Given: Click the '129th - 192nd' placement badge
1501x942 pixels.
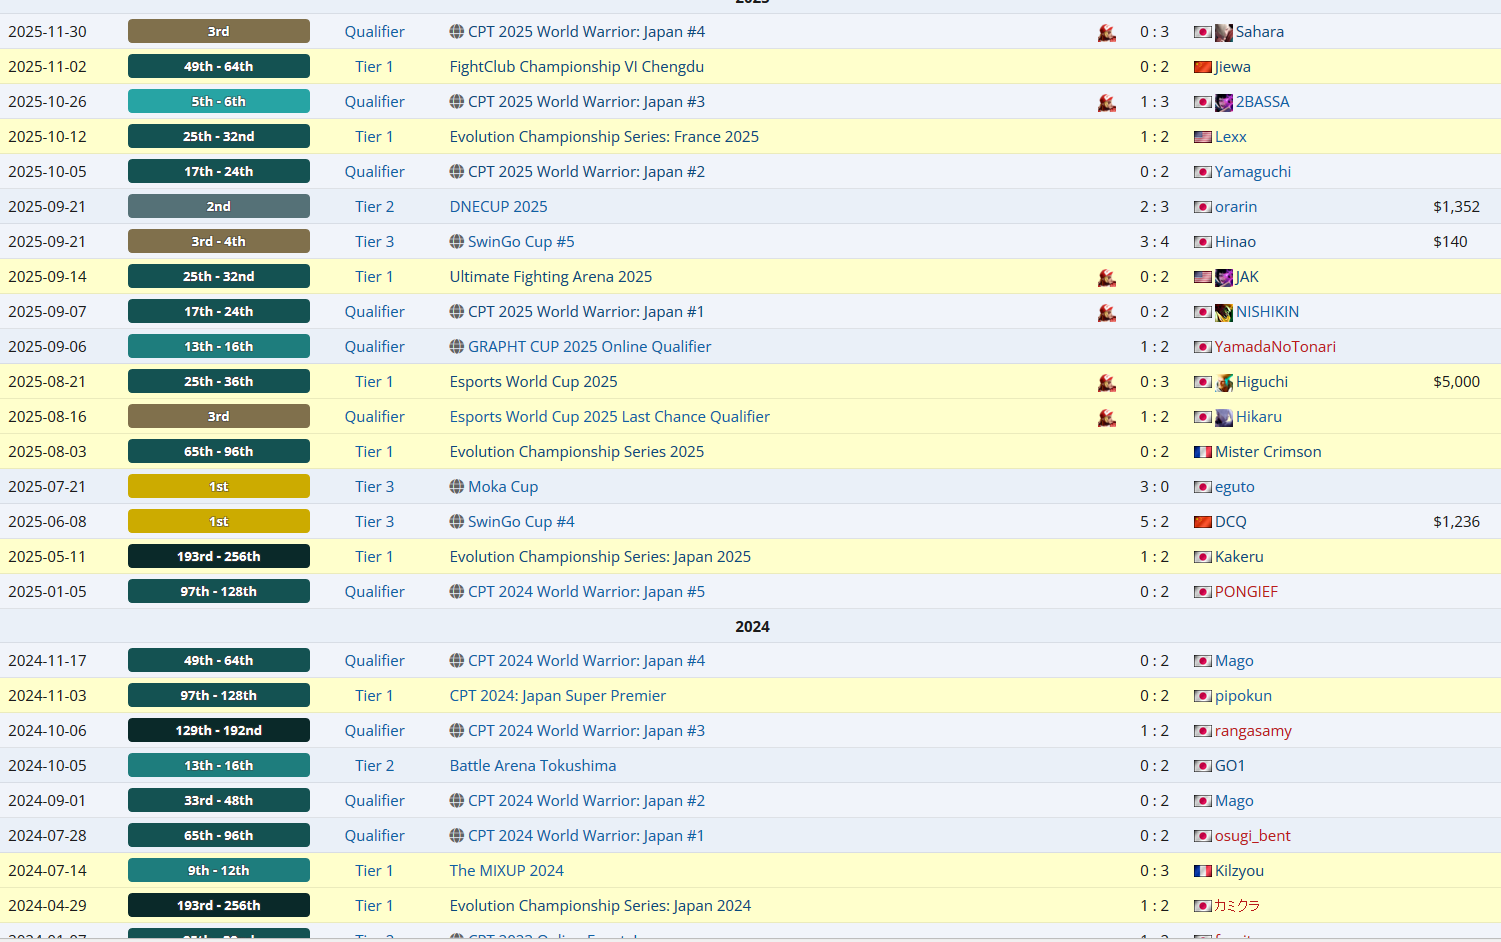Looking at the screenshot, I should pyautogui.click(x=219, y=731).
